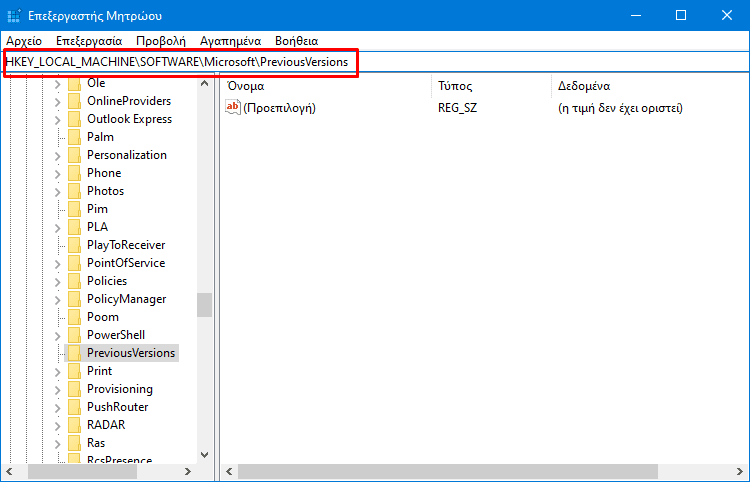Expand the PushRouter key
750x482 pixels.
coord(57,408)
